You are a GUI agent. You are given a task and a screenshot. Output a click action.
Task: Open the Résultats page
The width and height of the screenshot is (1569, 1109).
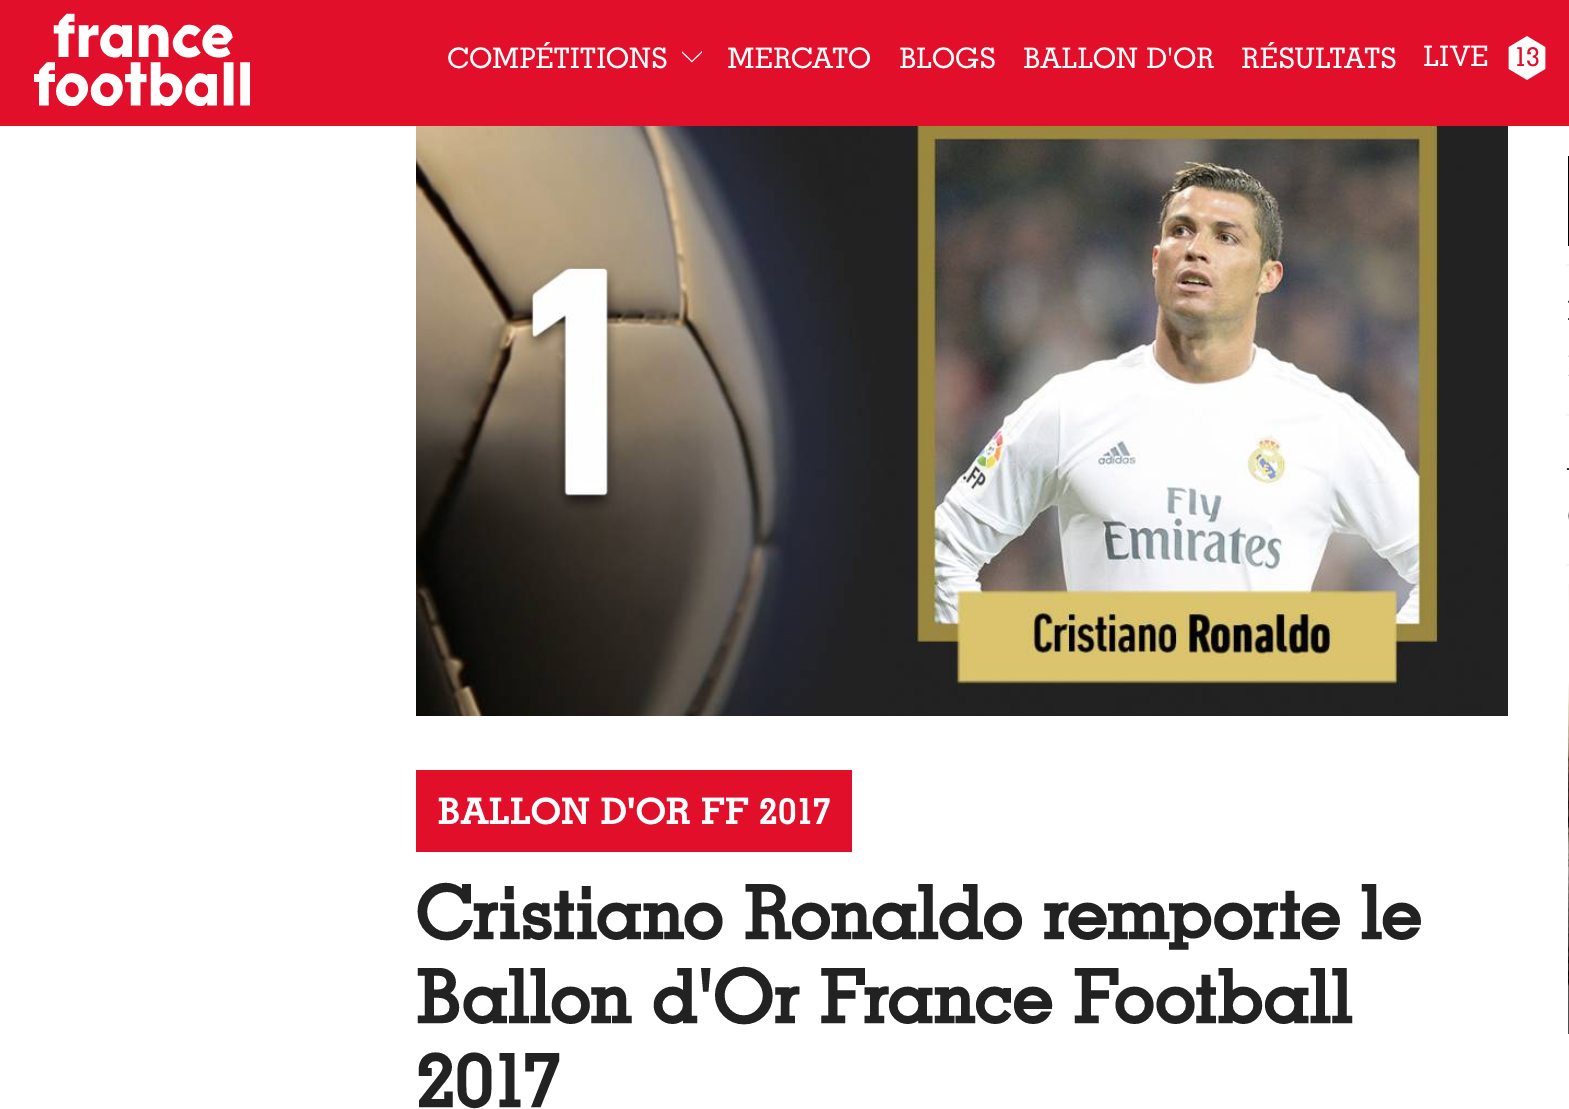[x=1318, y=58]
